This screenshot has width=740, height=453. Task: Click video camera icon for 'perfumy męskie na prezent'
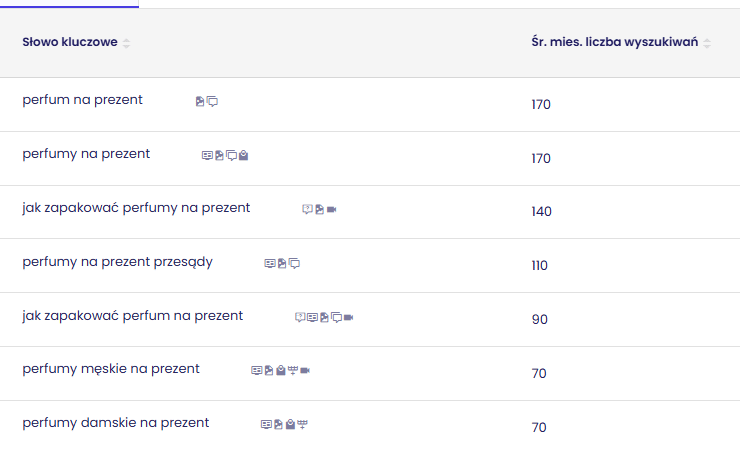305,370
